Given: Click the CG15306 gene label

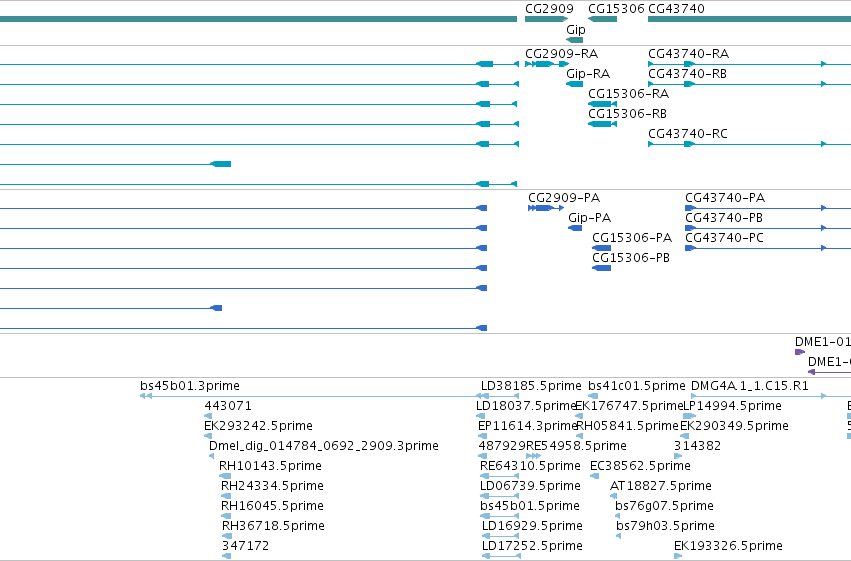Looking at the screenshot, I should pyautogui.click(x=616, y=9).
